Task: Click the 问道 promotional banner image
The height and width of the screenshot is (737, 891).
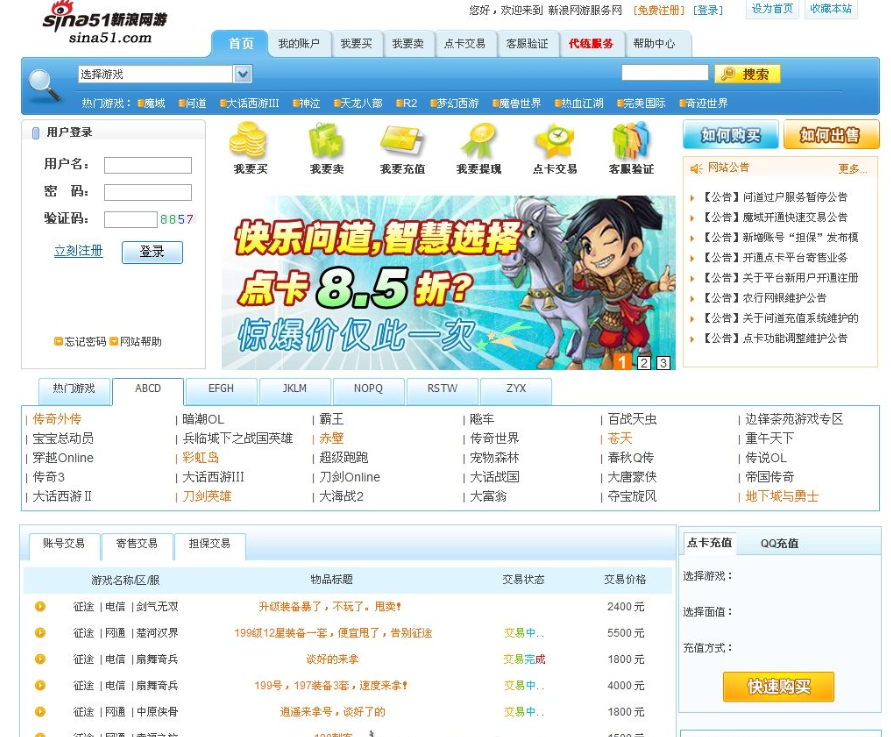Action: [x=448, y=282]
